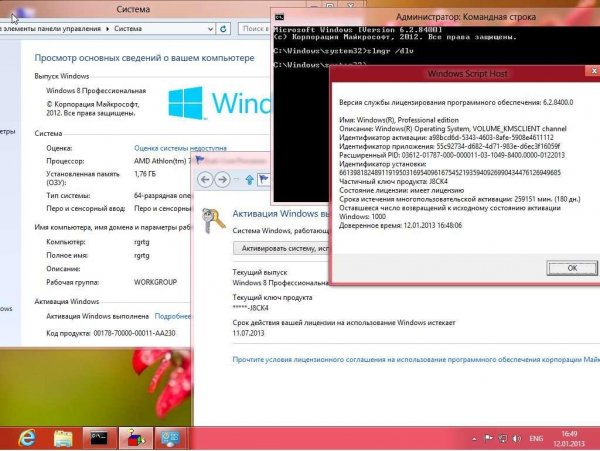
Task: Open the Action Center flag in tray
Action: [x=489, y=438]
